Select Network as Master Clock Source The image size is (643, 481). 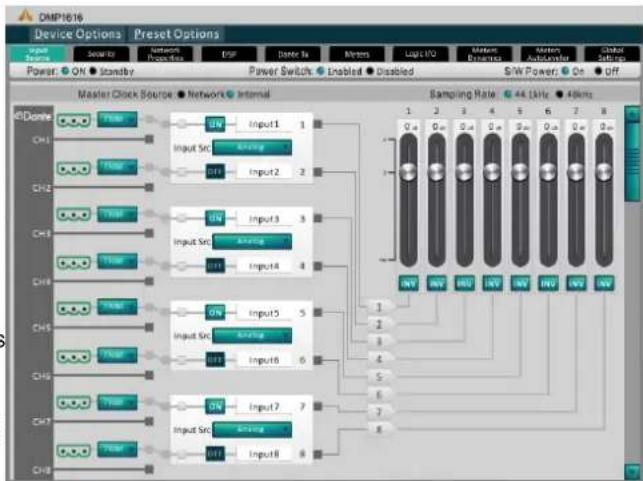pos(181,94)
